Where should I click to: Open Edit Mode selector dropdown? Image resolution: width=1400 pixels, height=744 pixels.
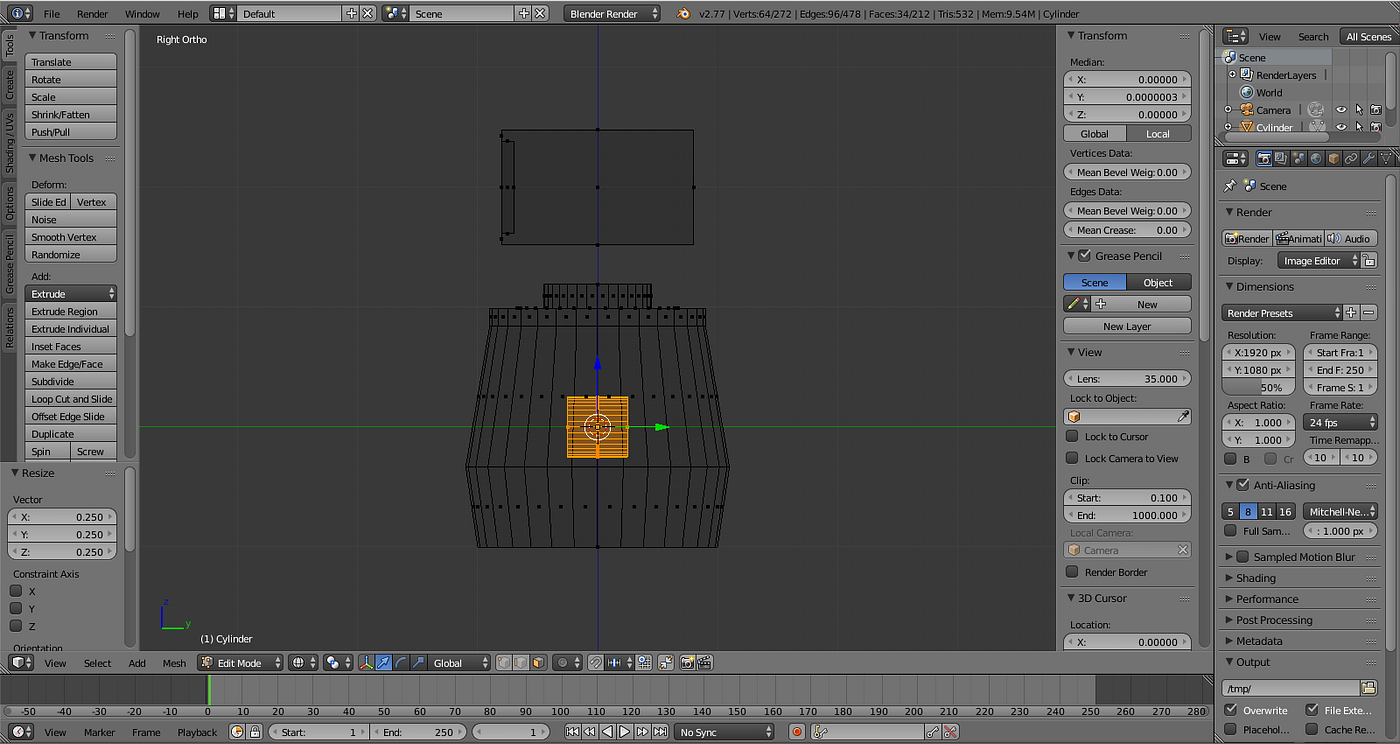240,663
